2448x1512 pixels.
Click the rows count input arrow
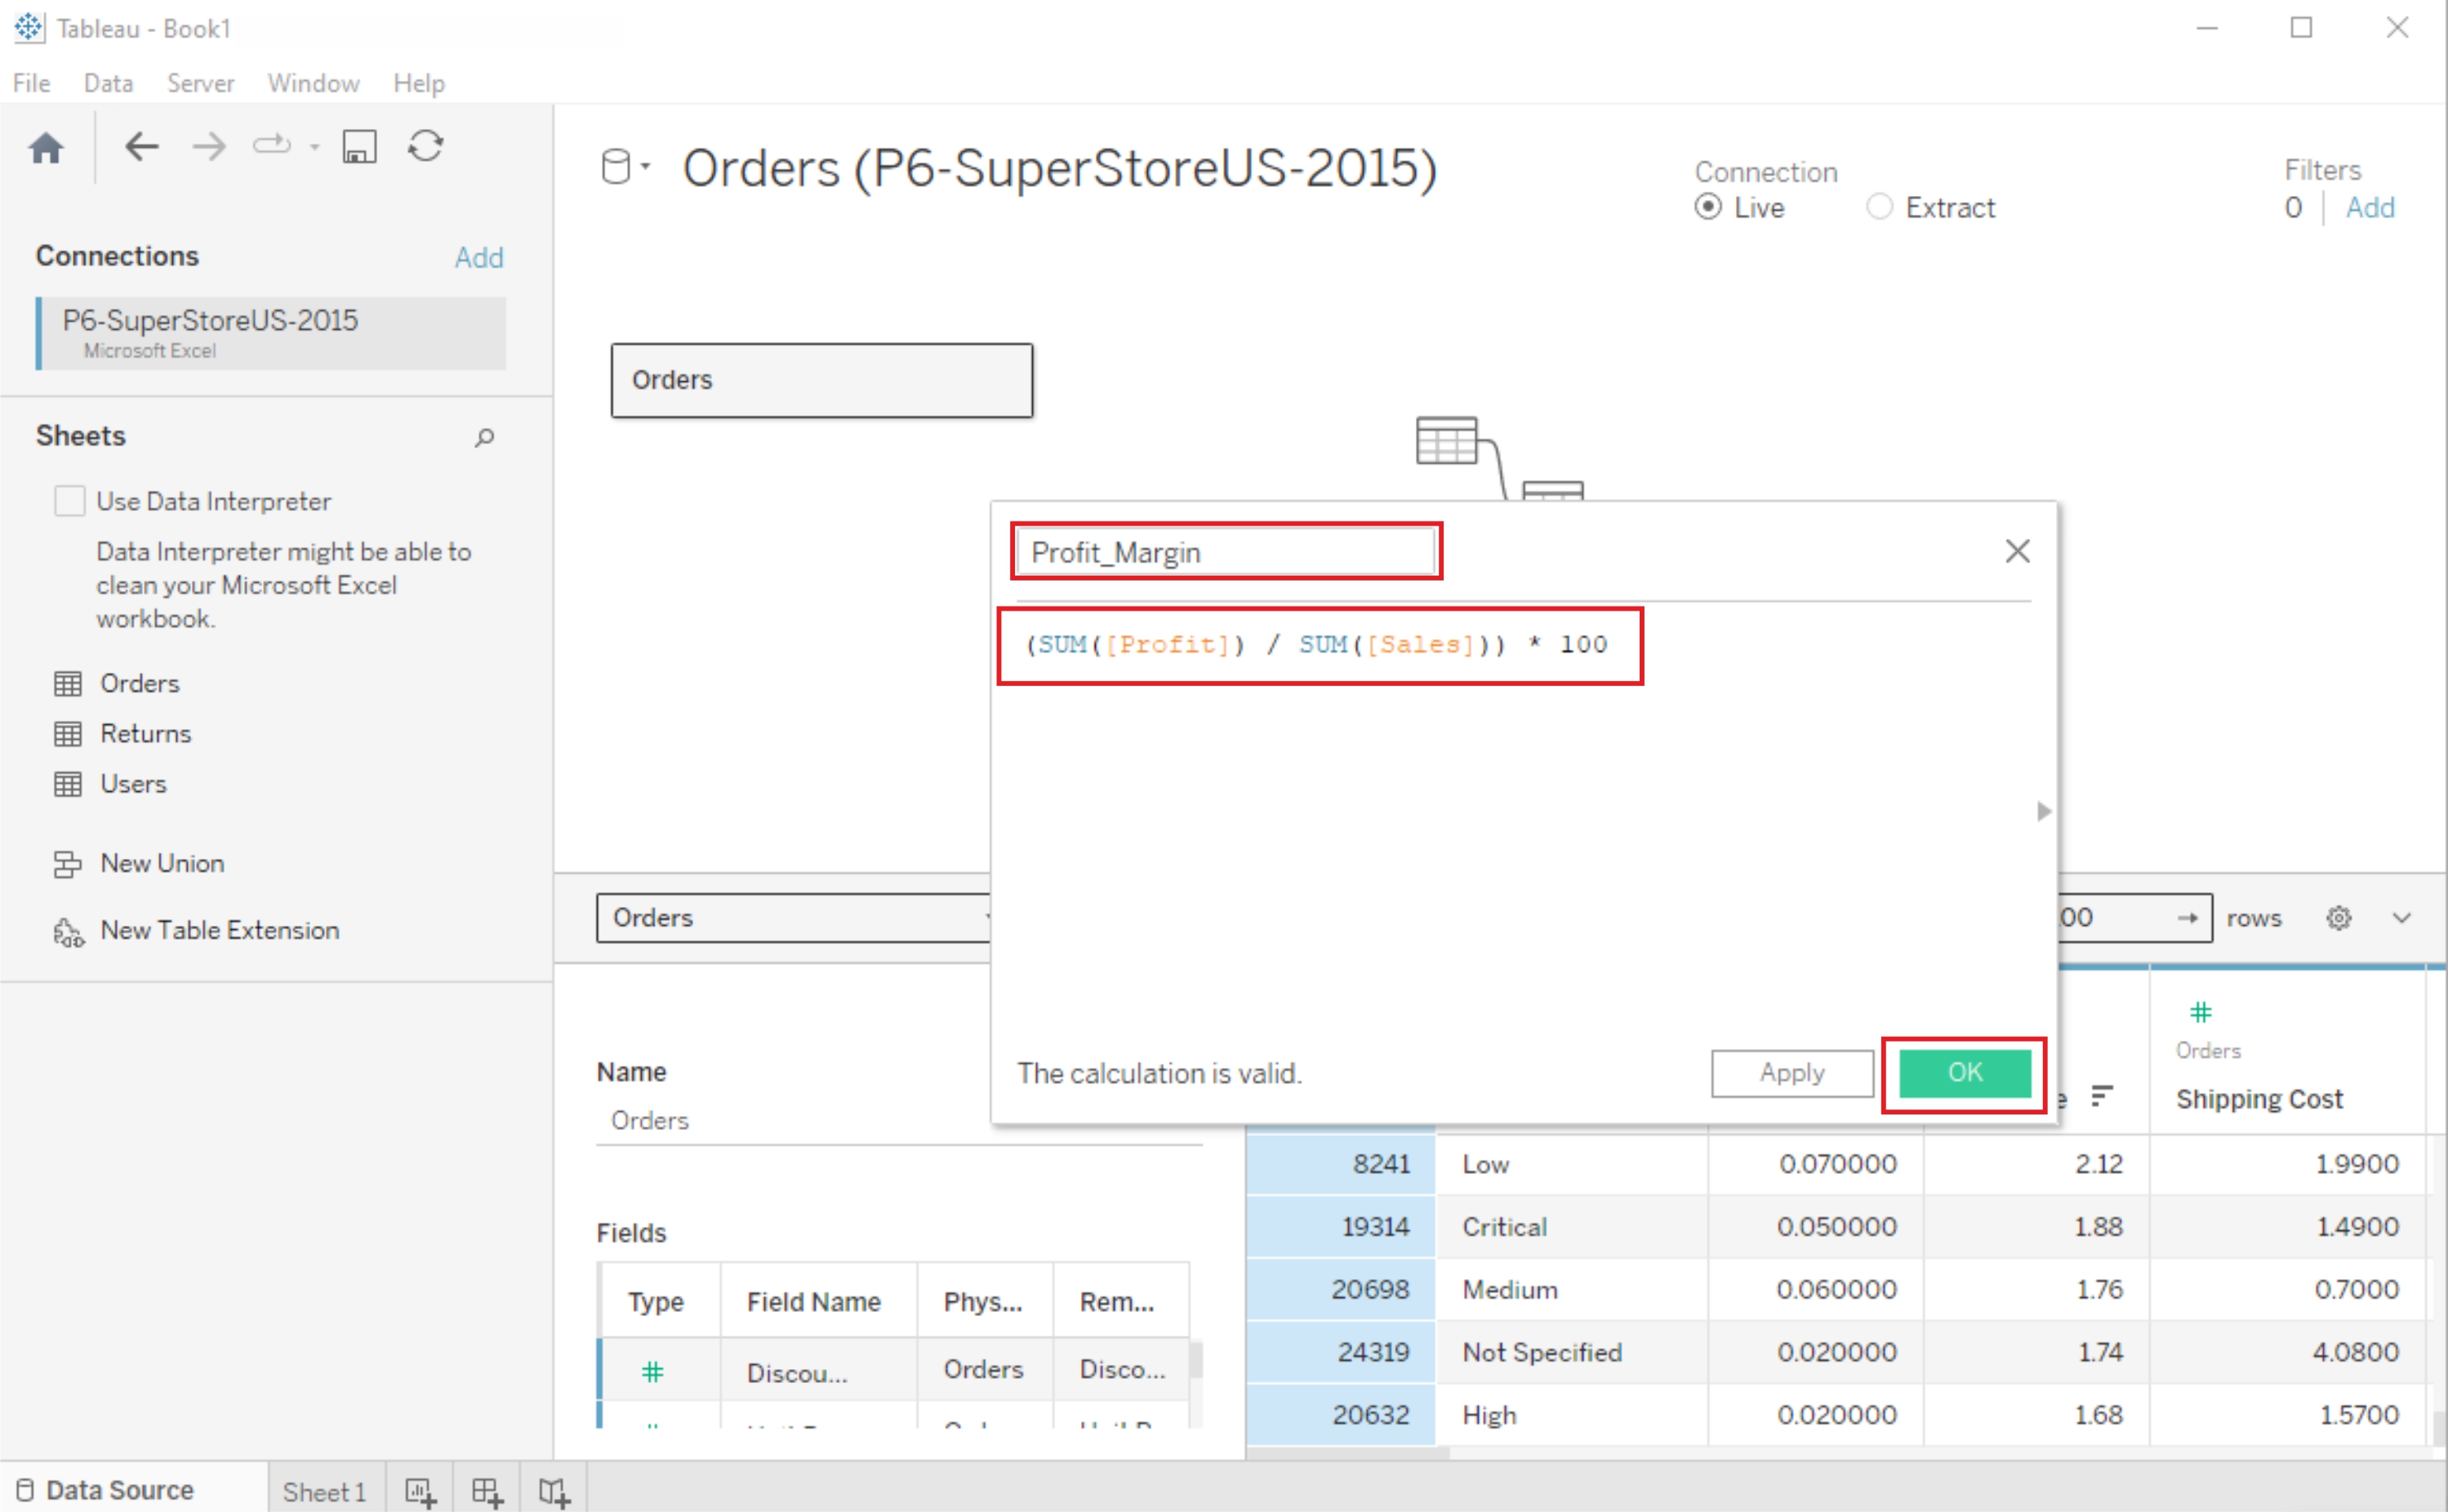pyautogui.click(x=2187, y=918)
